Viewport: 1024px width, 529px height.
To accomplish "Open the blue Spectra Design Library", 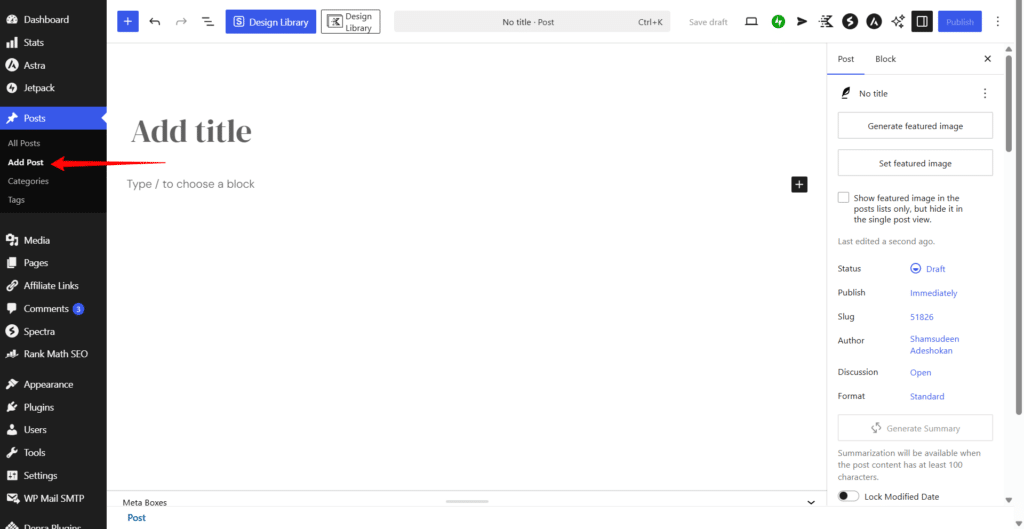I will point(271,22).
